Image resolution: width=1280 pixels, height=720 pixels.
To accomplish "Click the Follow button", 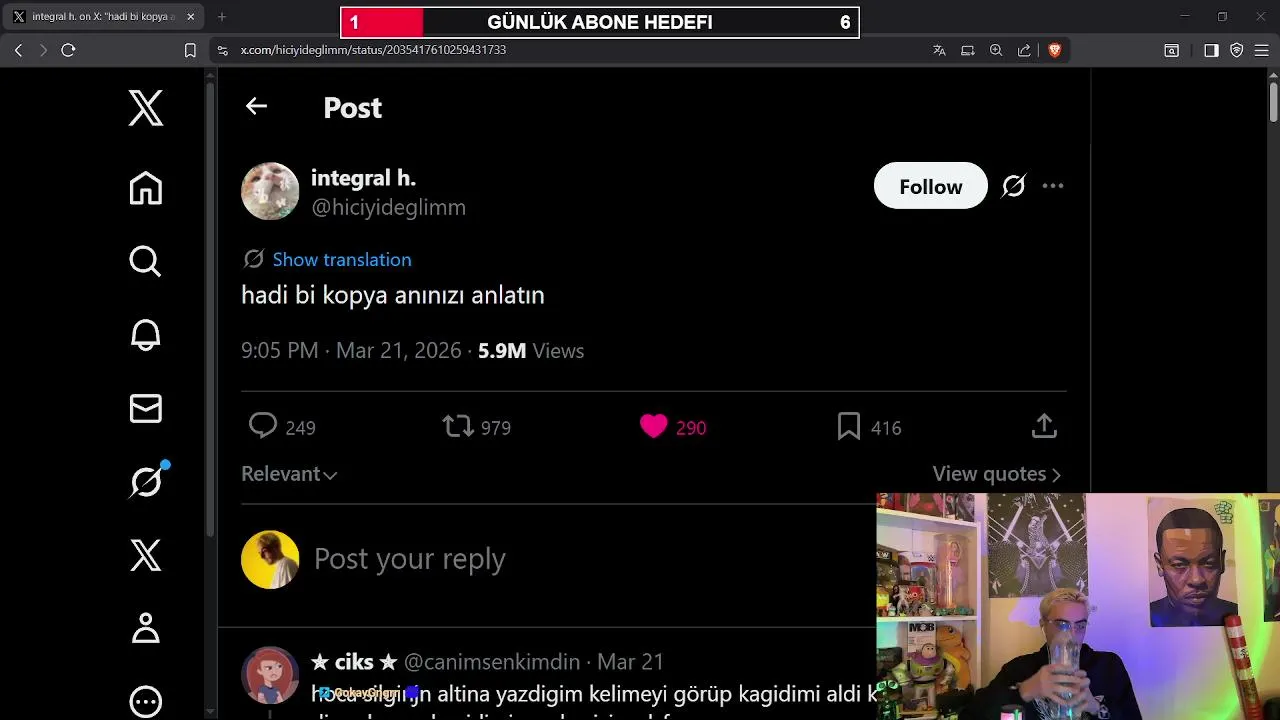I will pos(930,186).
